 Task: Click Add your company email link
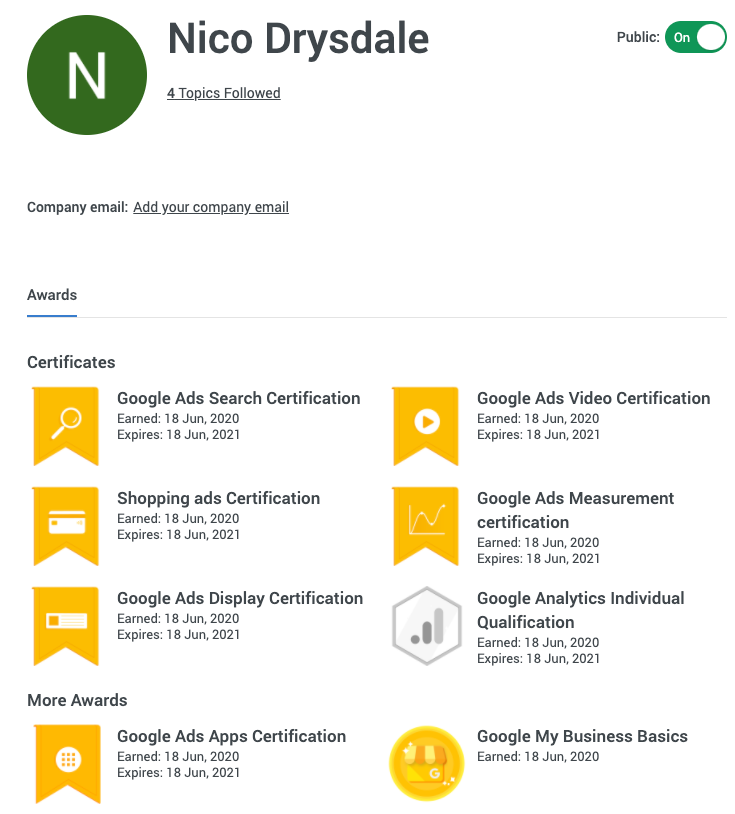tap(211, 207)
